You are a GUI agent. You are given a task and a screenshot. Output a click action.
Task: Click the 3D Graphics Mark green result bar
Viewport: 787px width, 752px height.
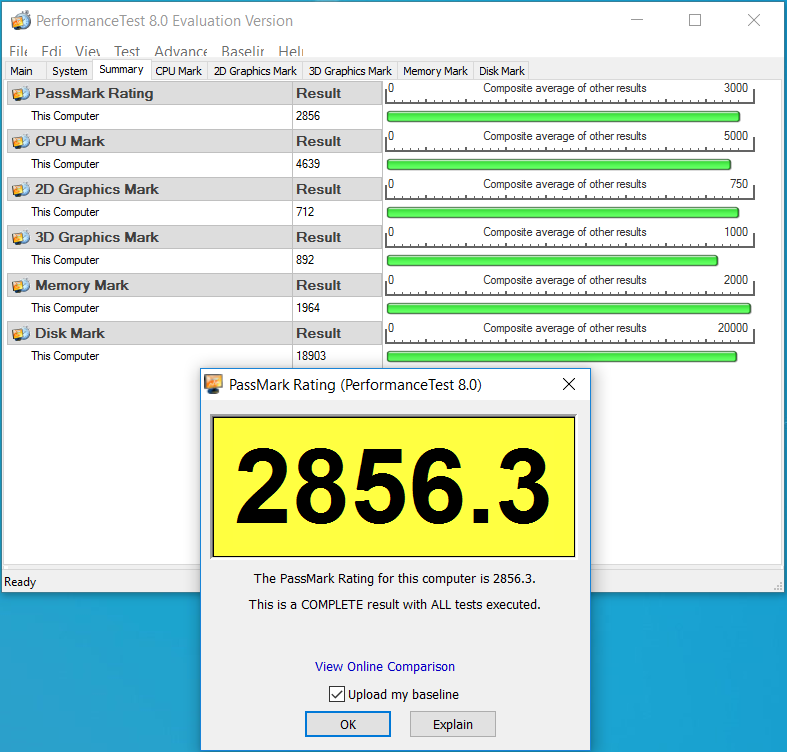tap(553, 261)
